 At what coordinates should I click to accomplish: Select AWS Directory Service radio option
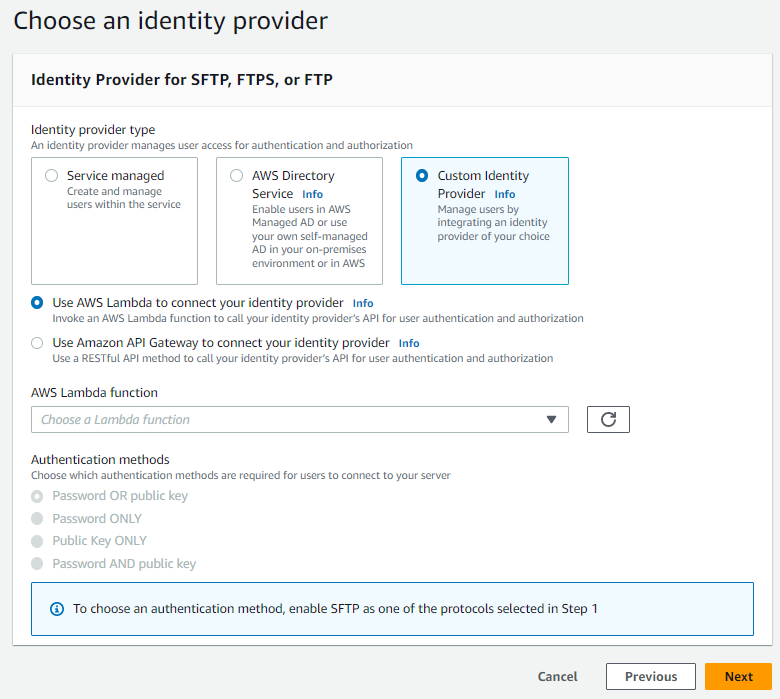tap(237, 176)
